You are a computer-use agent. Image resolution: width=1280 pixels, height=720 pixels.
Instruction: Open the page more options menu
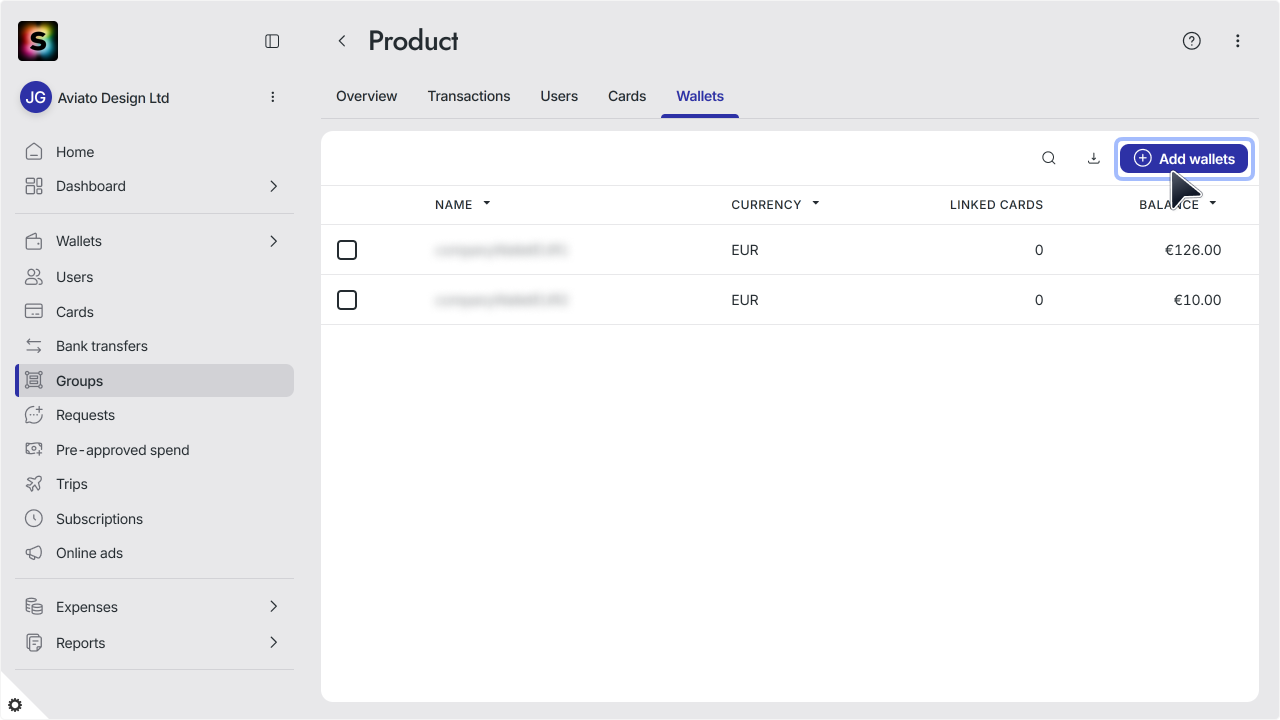pos(1238,41)
